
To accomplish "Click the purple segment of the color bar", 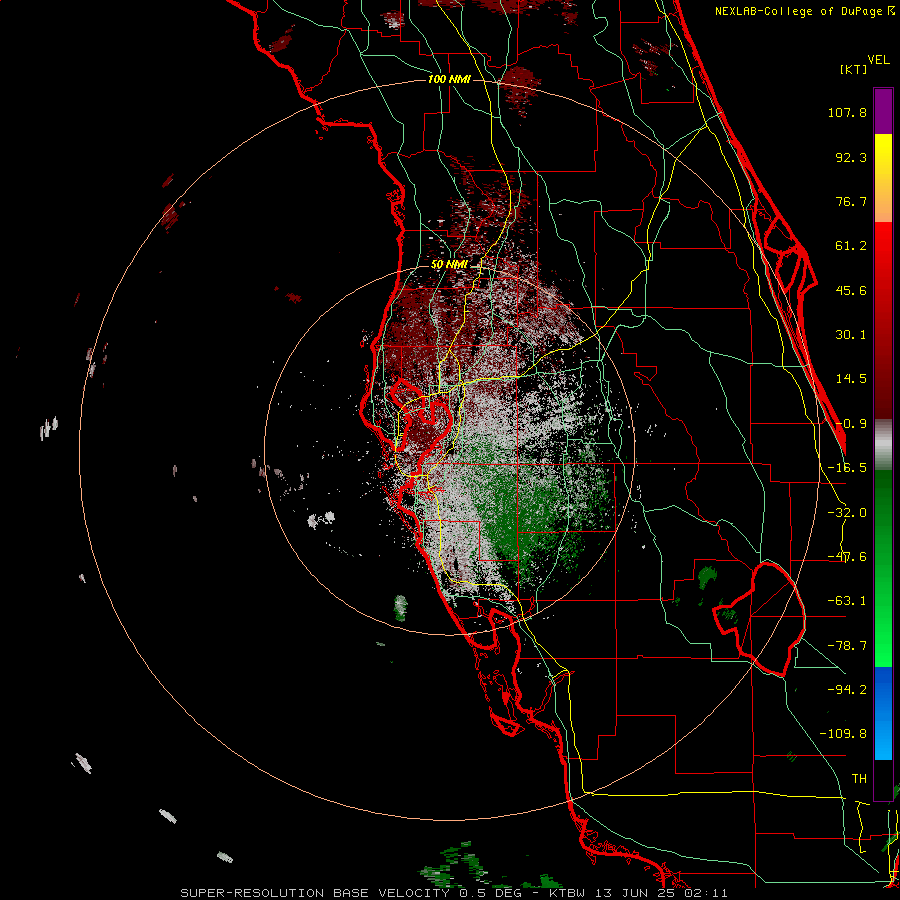I will click(883, 111).
